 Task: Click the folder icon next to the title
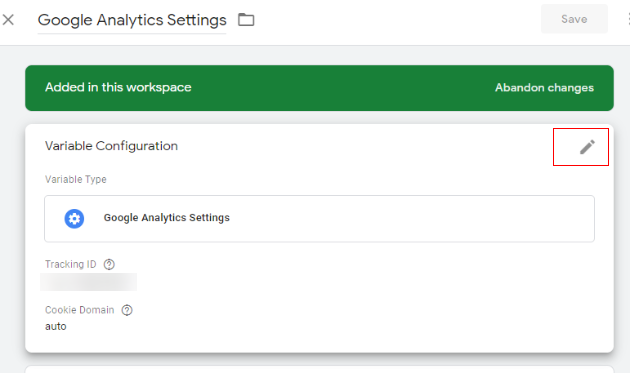246,20
